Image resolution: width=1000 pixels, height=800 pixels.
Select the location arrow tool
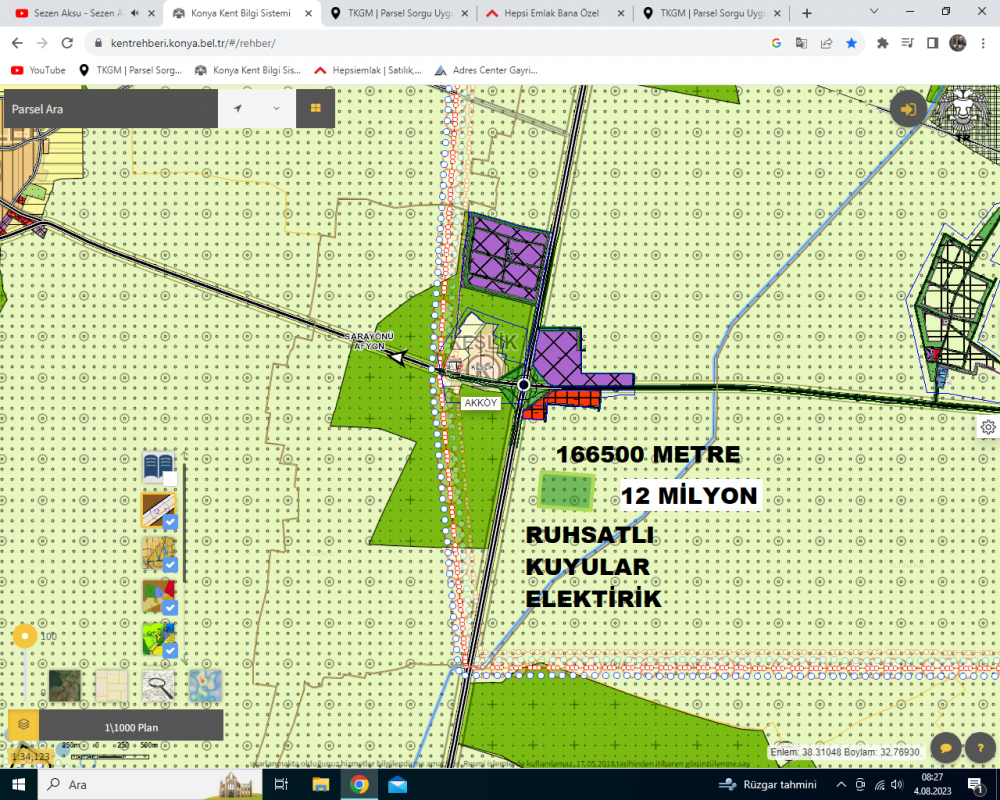coord(238,108)
